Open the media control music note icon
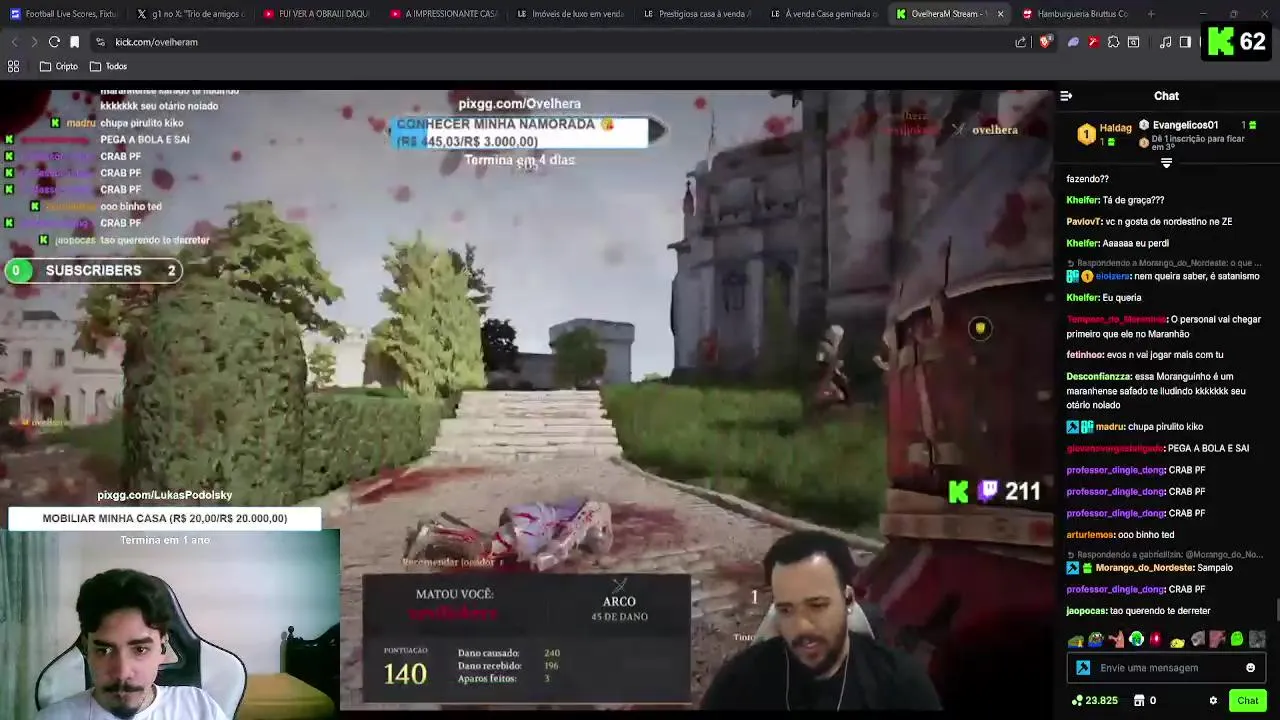This screenshot has width=1280, height=720. (1165, 42)
